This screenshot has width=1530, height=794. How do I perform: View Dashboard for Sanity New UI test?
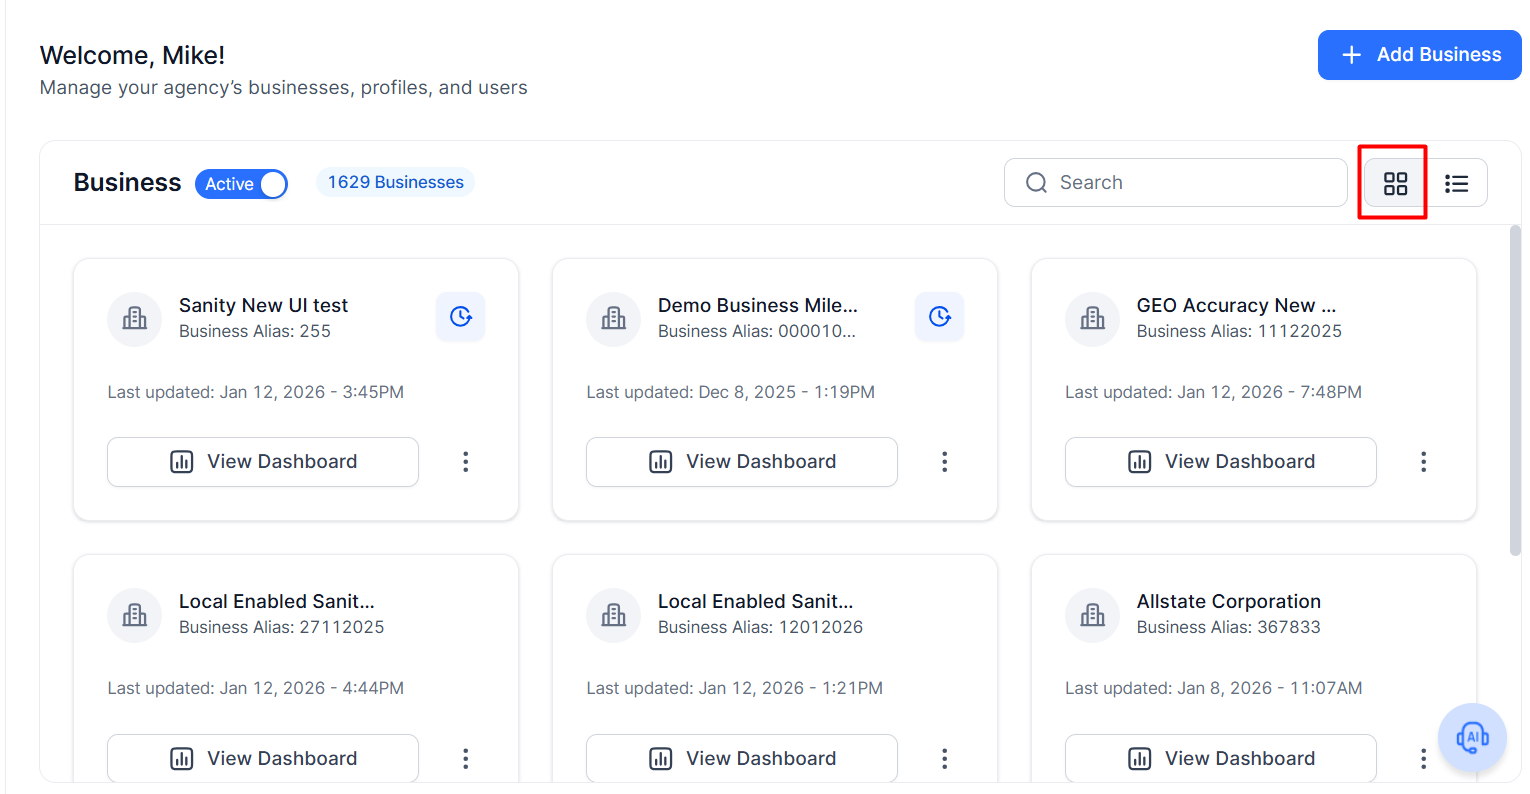point(263,462)
